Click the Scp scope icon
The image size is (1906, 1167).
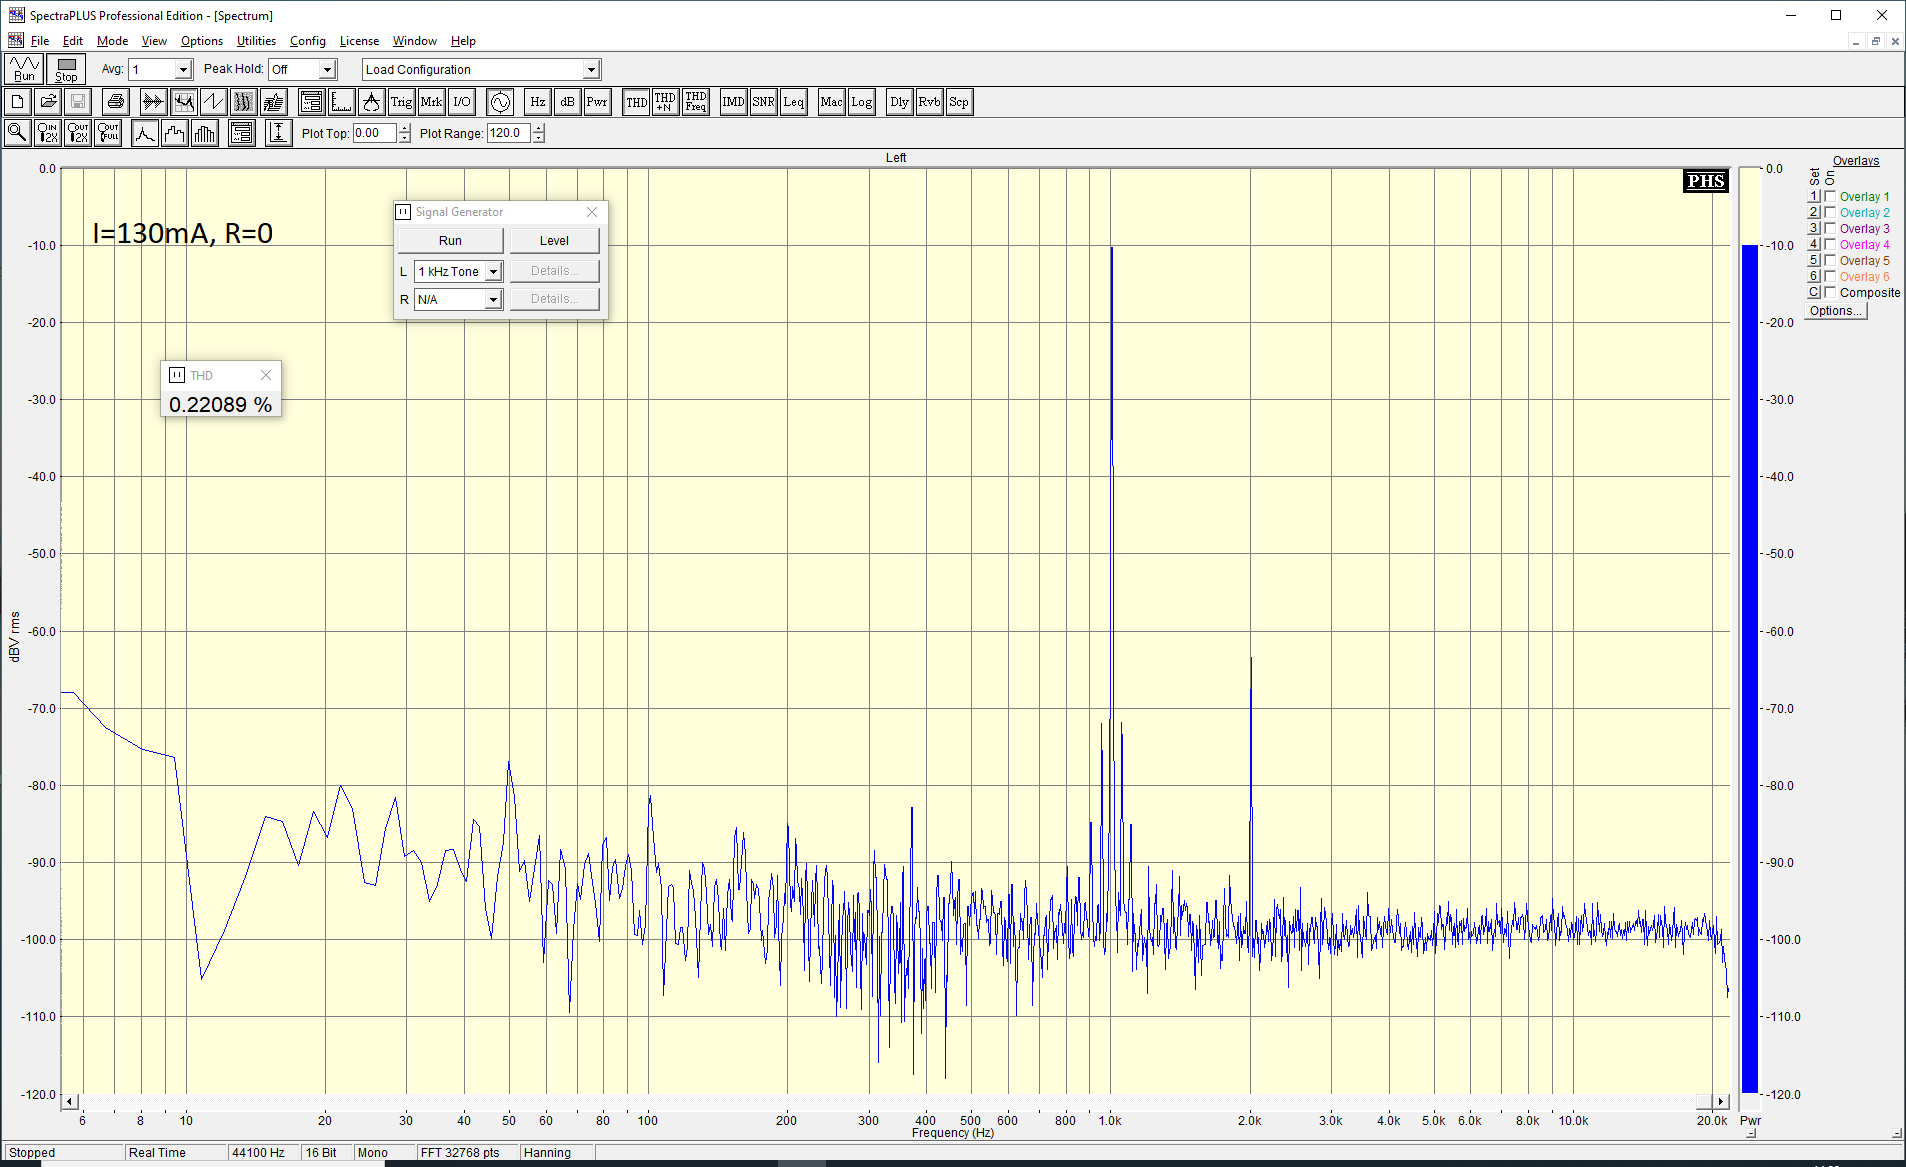[959, 102]
